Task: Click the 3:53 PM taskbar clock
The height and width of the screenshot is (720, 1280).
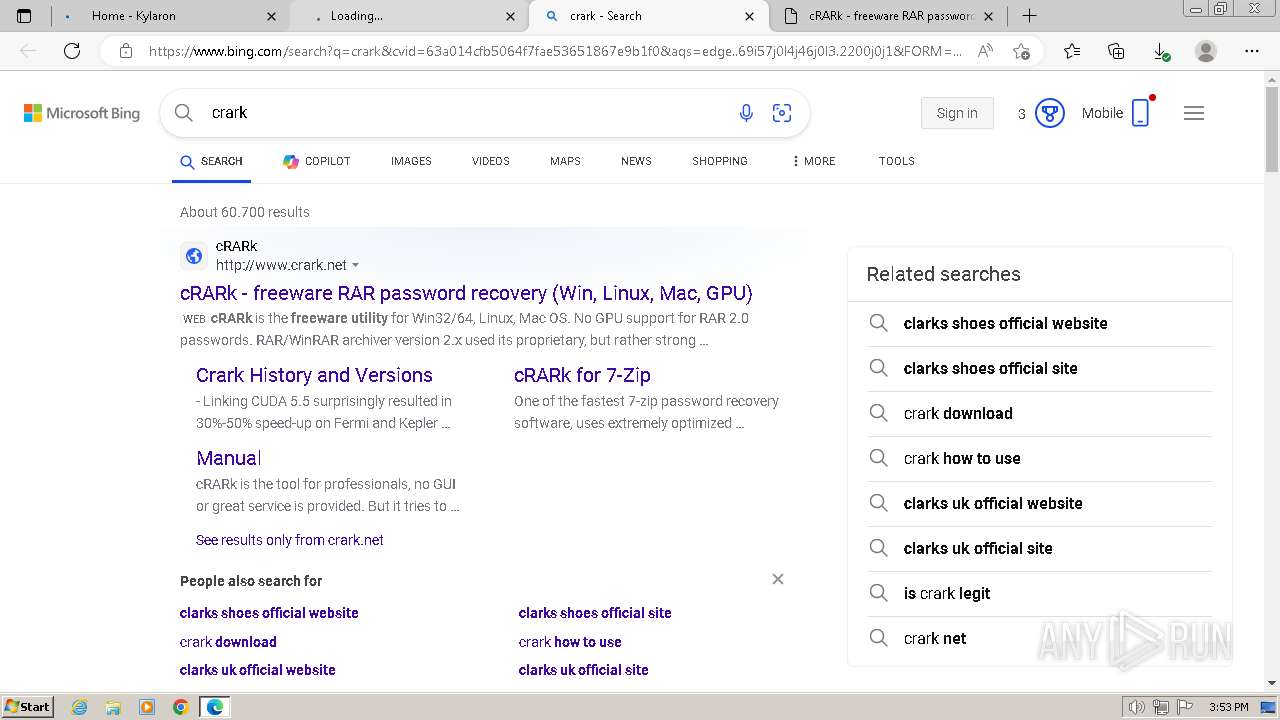Action: tap(1228, 707)
